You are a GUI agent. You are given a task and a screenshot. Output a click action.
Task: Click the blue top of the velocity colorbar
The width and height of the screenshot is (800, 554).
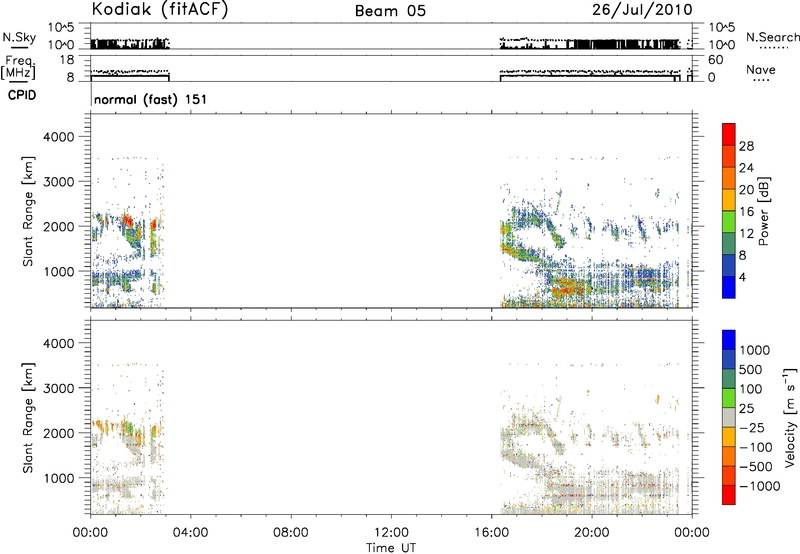[x=729, y=340]
